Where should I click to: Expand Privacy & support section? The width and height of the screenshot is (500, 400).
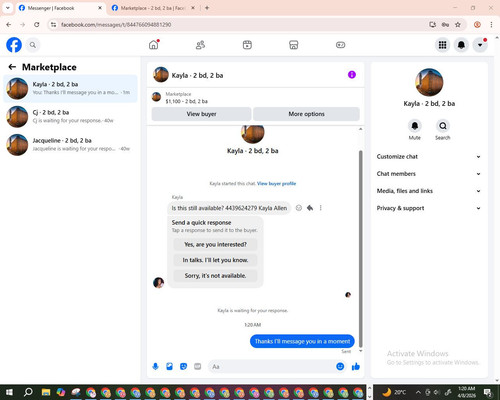click(x=429, y=208)
